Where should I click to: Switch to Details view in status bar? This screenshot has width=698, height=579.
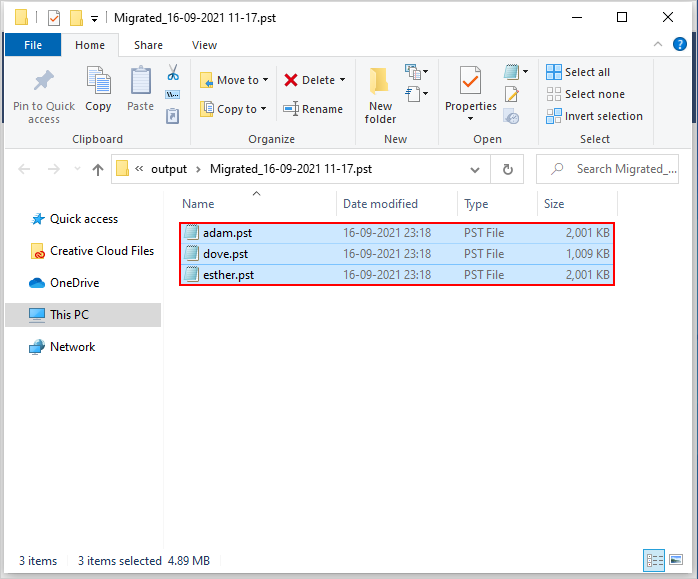click(654, 560)
